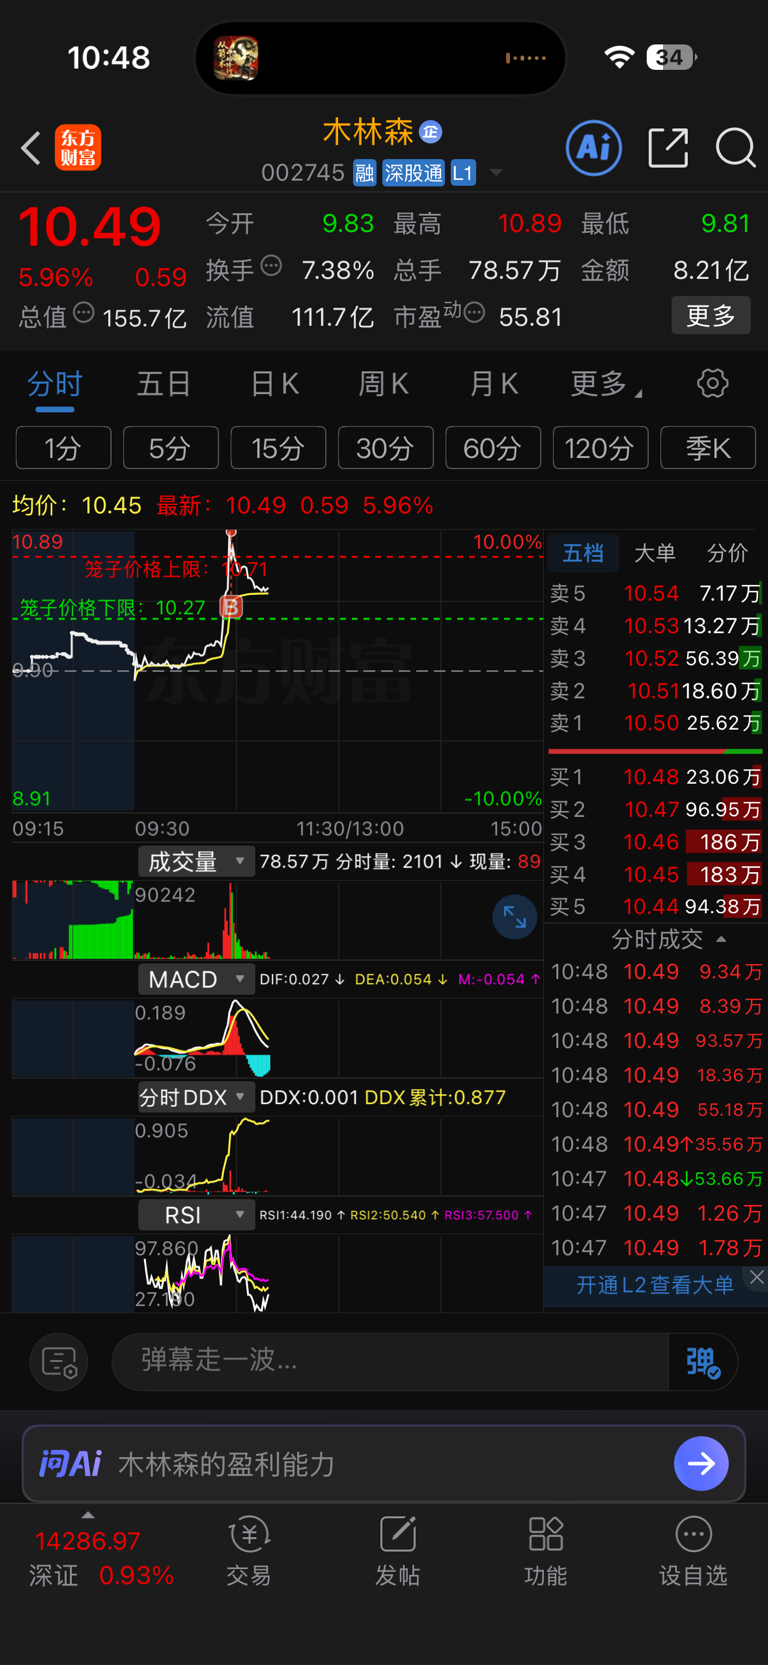The width and height of the screenshot is (769, 1665).
Task: Open the Ai assistant circle icon
Action: click(x=594, y=148)
